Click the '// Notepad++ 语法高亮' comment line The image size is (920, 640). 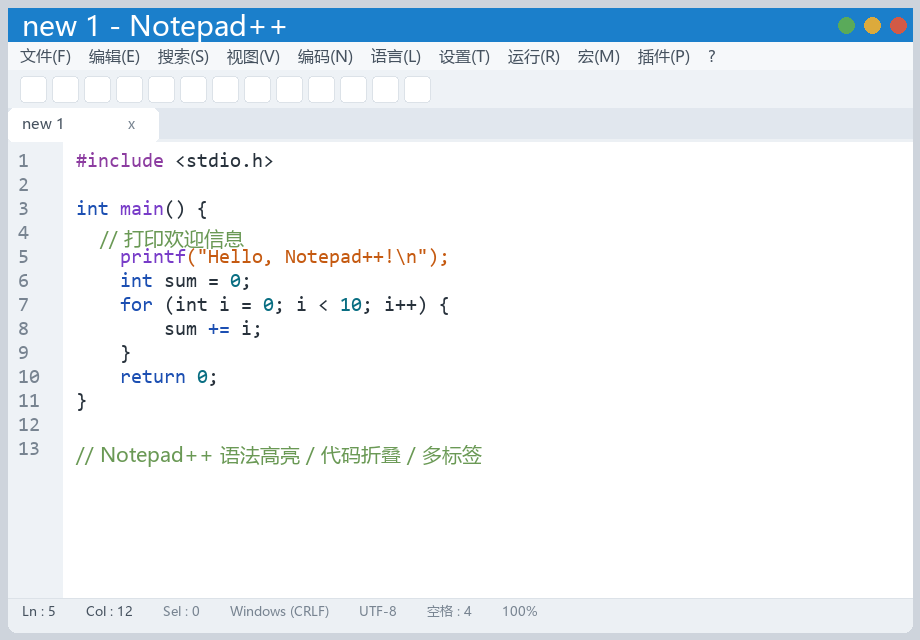[279, 455]
